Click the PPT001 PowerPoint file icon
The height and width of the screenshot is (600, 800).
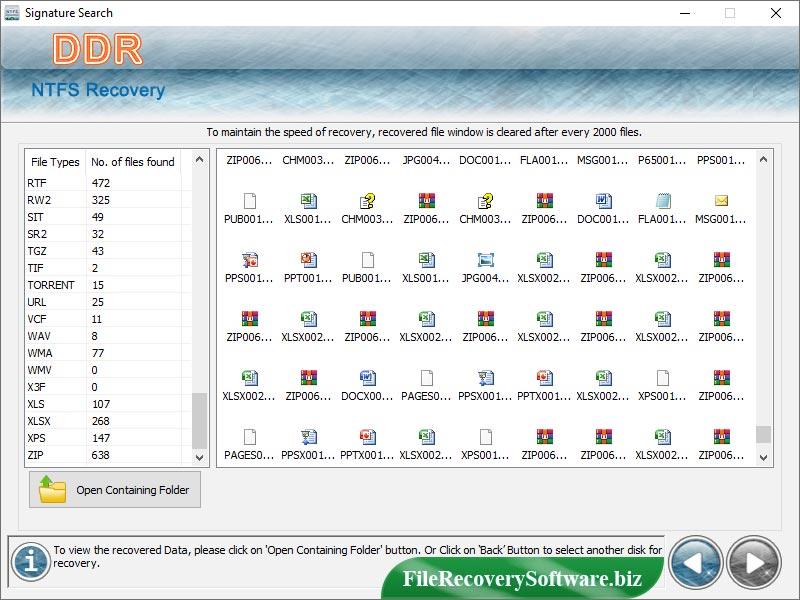(308, 260)
